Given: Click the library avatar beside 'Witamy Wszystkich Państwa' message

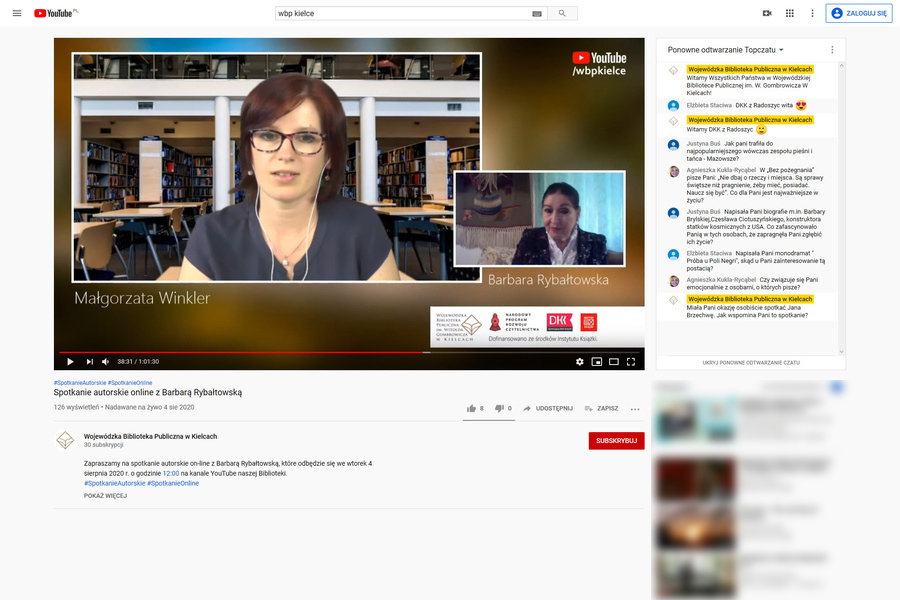Looking at the screenshot, I should pyautogui.click(x=674, y=71).
